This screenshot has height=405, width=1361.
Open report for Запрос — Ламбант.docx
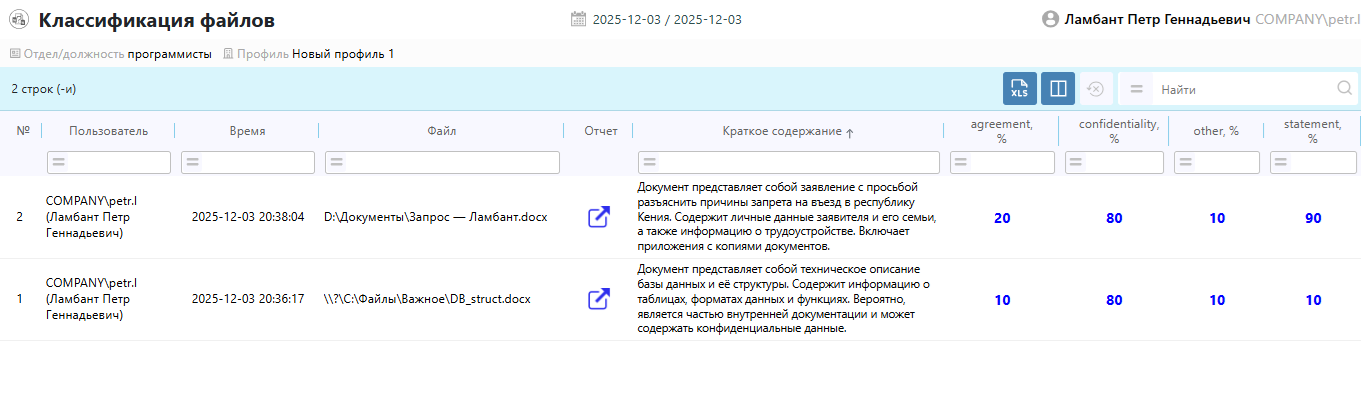pyautogui.click(x=598, y=217)
